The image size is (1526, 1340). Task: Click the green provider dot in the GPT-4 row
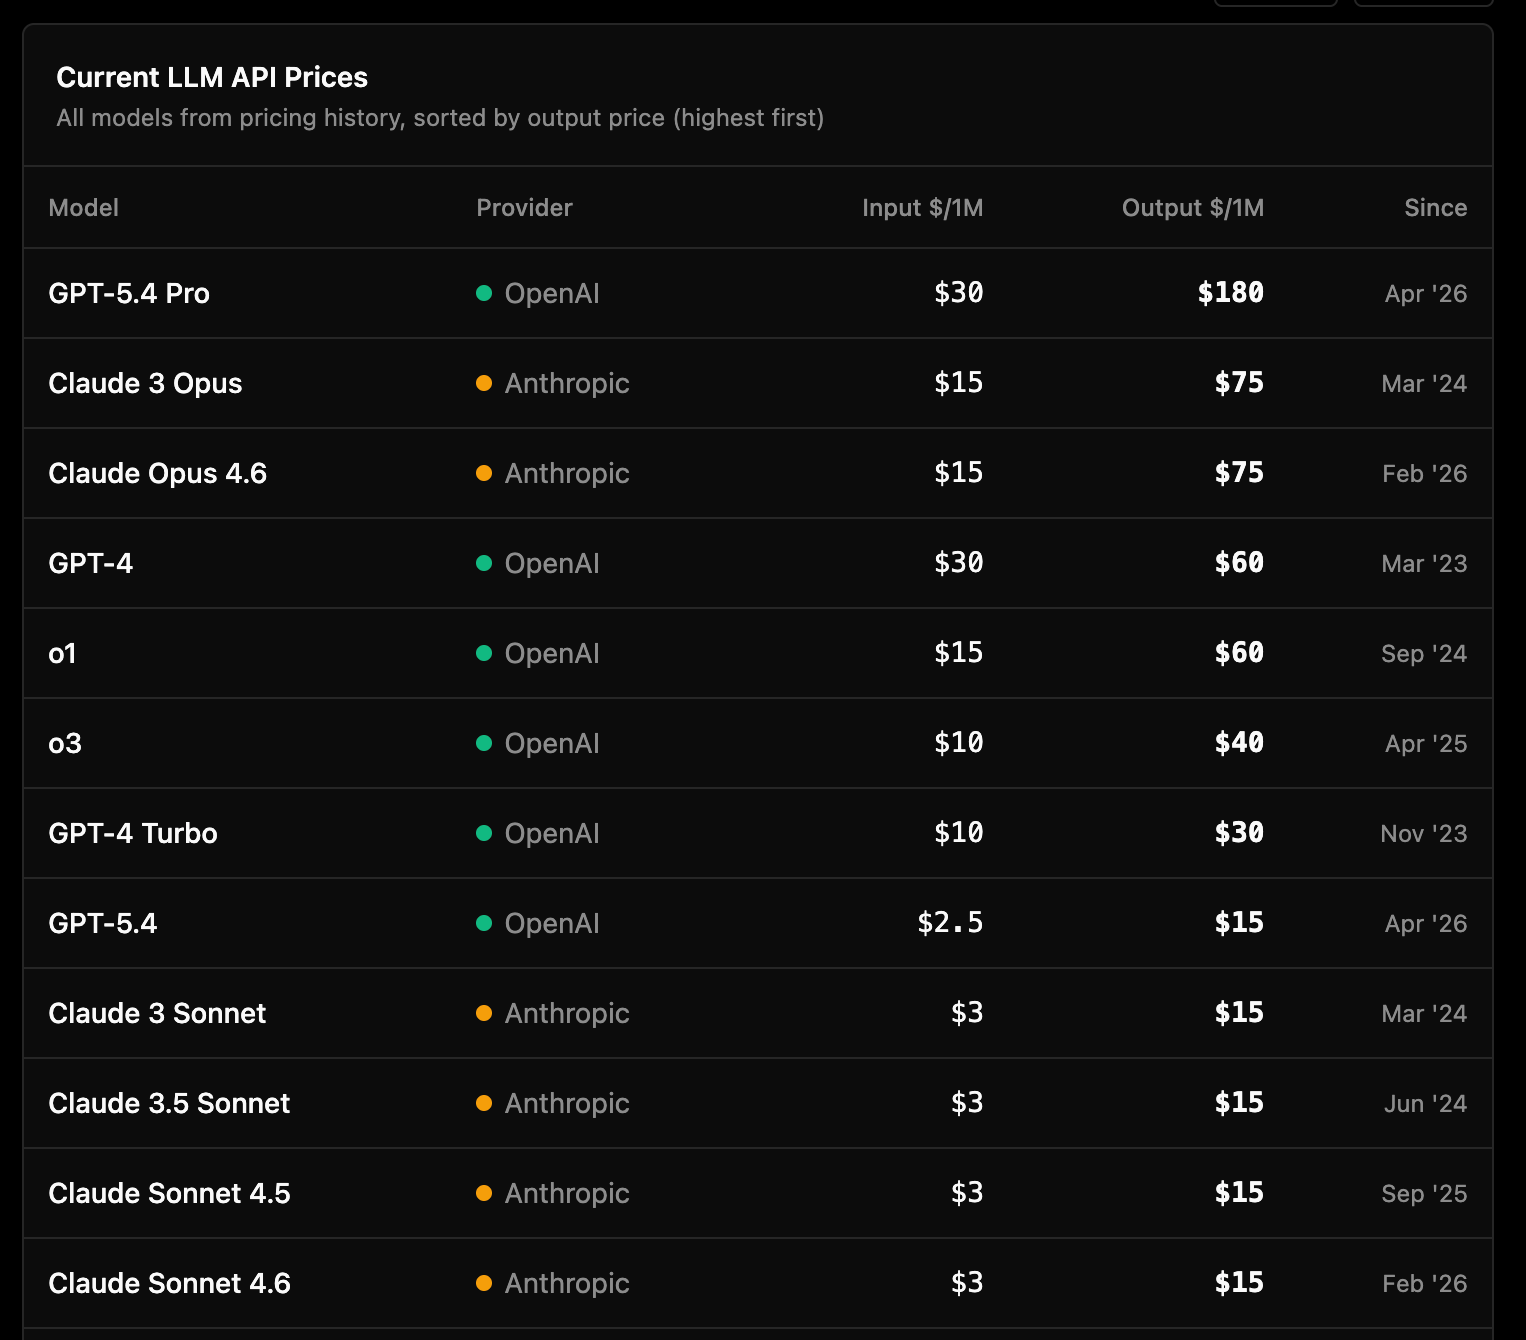coord(484,563)
